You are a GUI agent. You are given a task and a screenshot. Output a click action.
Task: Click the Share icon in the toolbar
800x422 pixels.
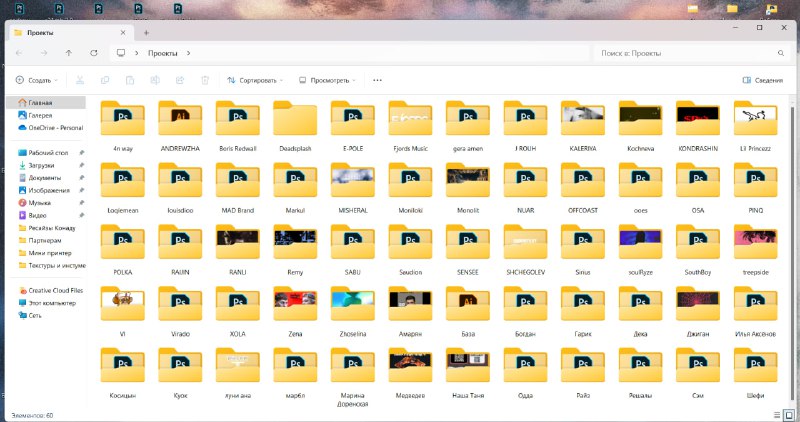tap(180, 80)
